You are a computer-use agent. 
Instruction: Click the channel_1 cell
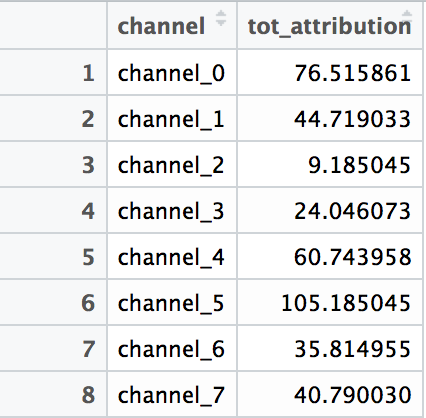(x=172, y=118)
